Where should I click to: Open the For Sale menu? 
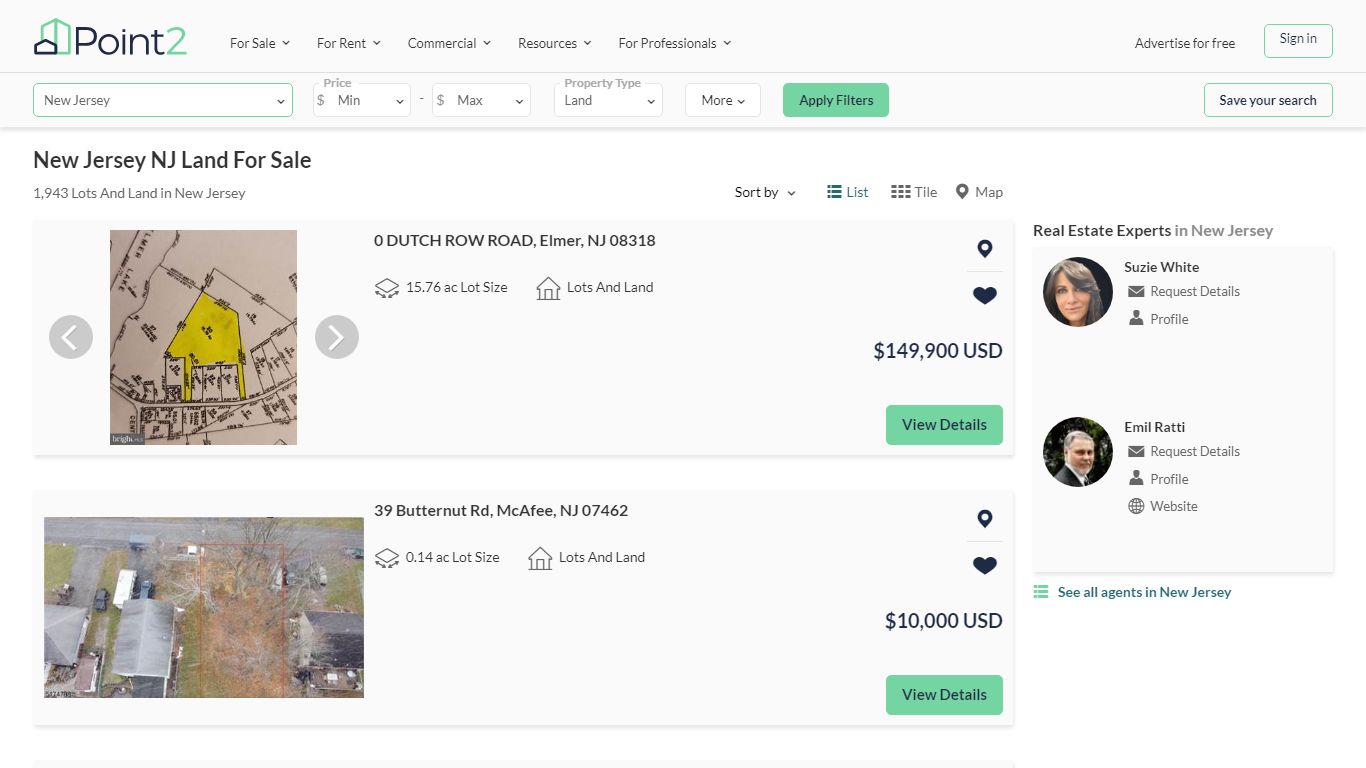[260, 43]
